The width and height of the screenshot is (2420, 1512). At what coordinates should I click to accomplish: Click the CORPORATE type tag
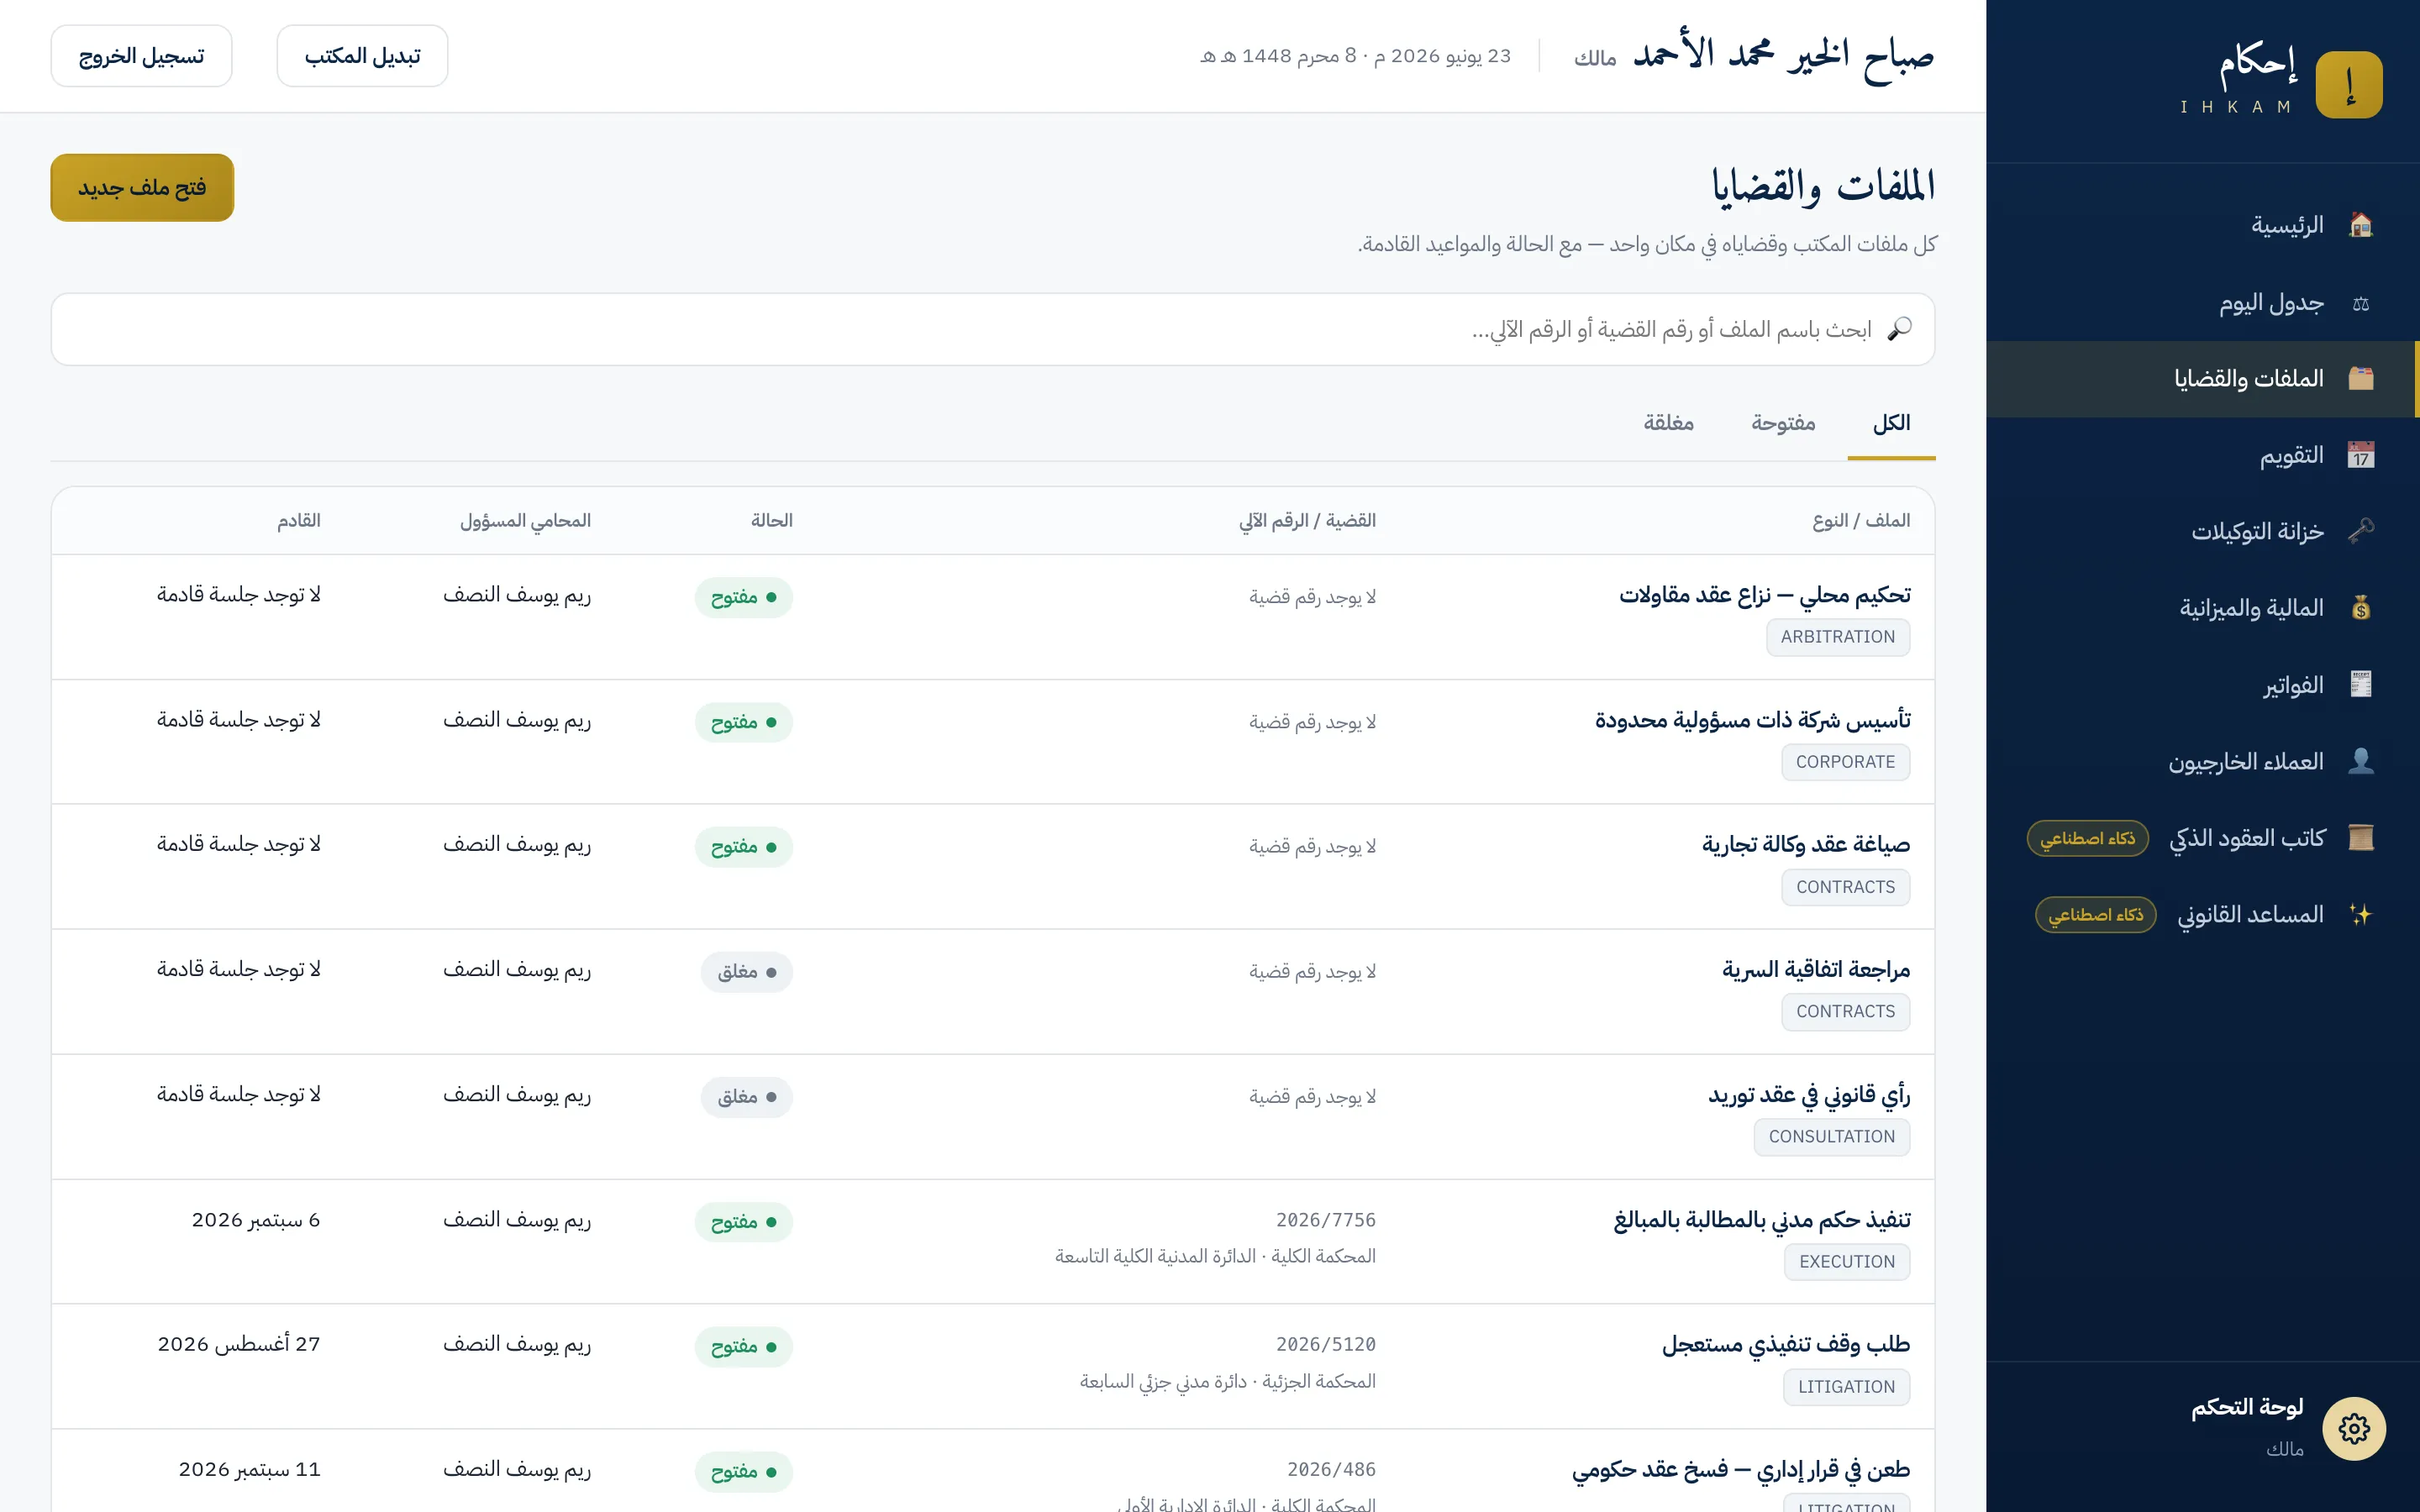coord(1845,763)
